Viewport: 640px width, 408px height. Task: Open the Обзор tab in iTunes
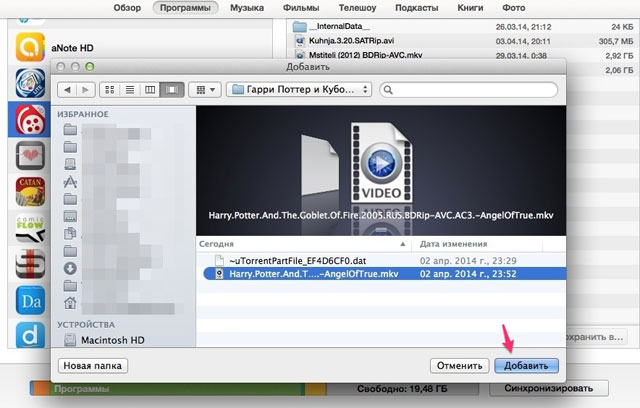[x=127, y=8]
